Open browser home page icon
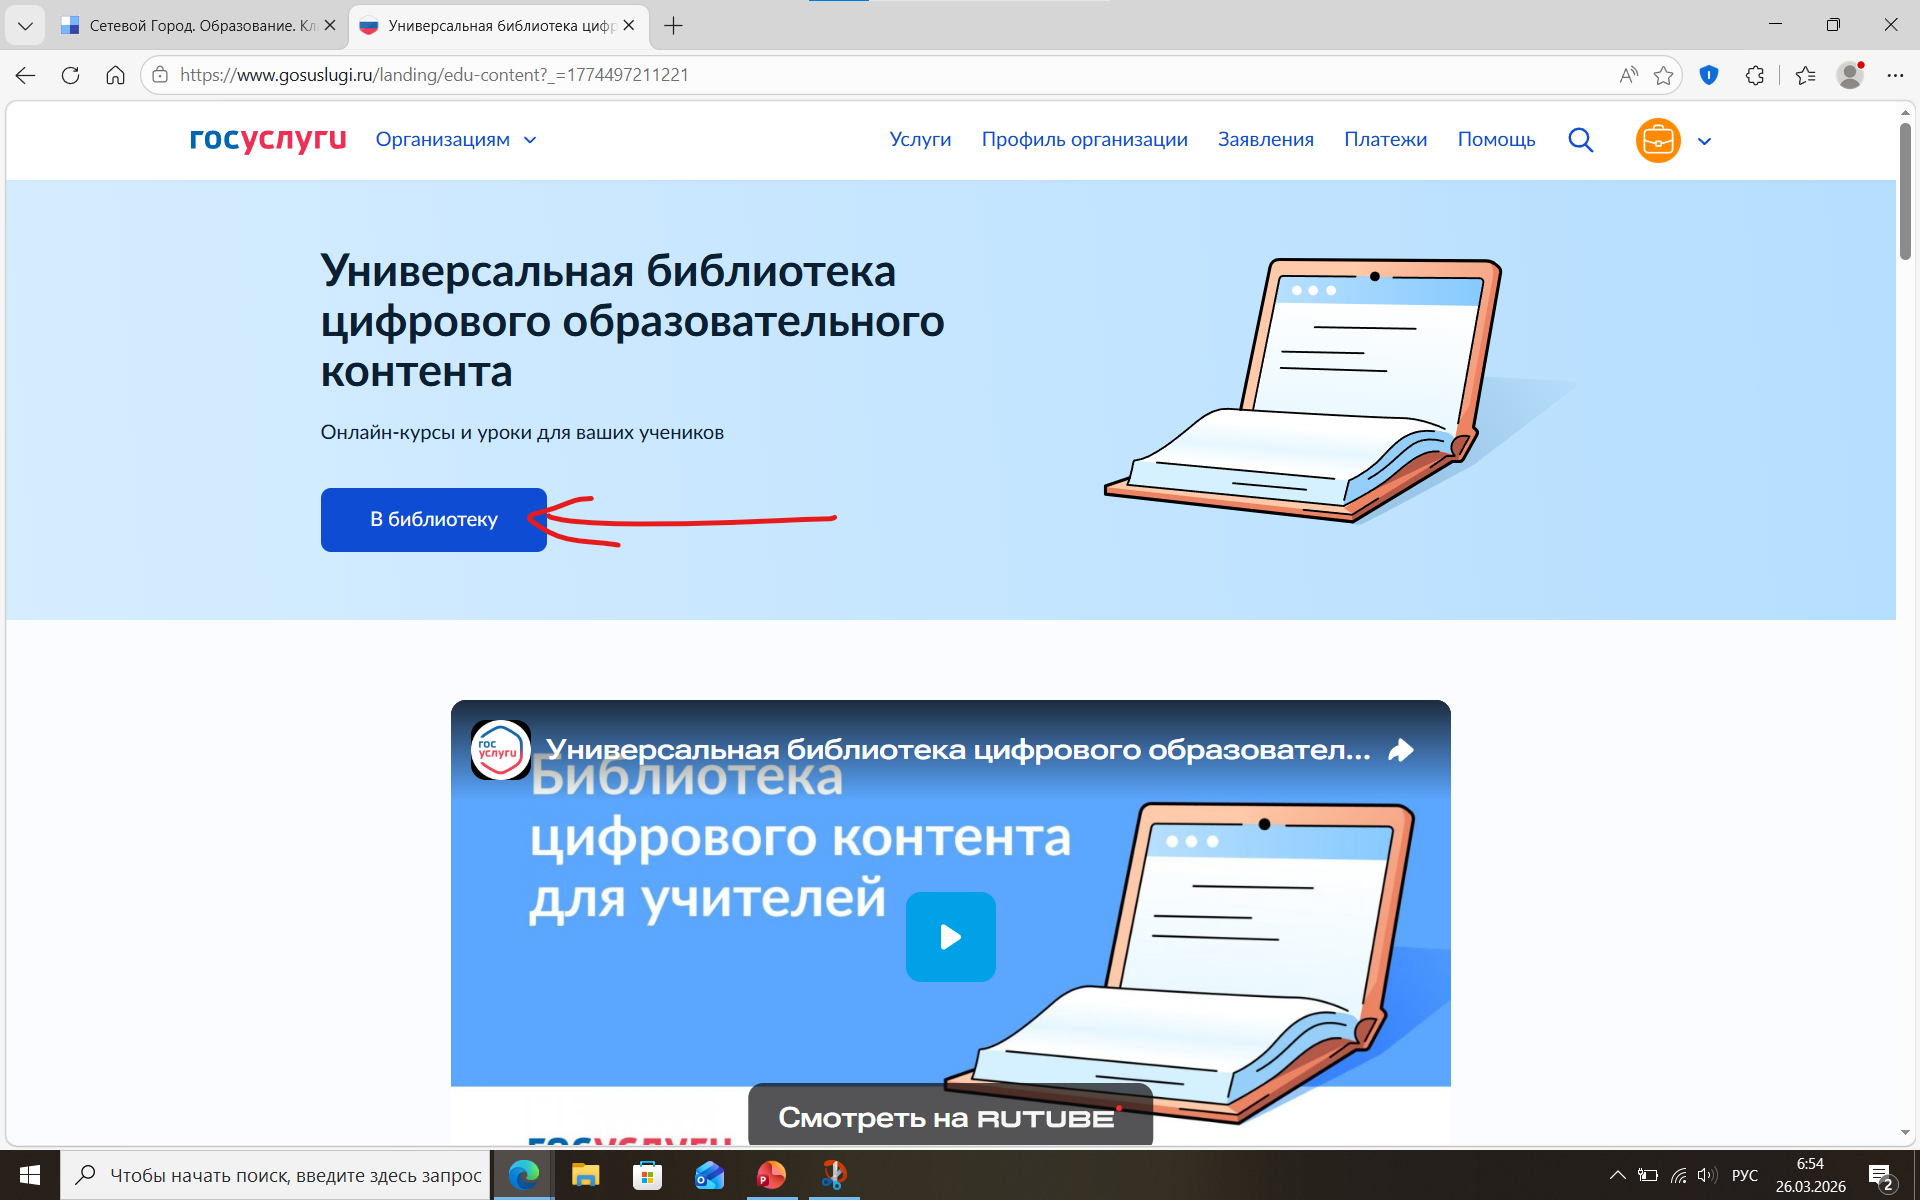The width and height of the screenshot is (1920, 1200). click(115, 75)
